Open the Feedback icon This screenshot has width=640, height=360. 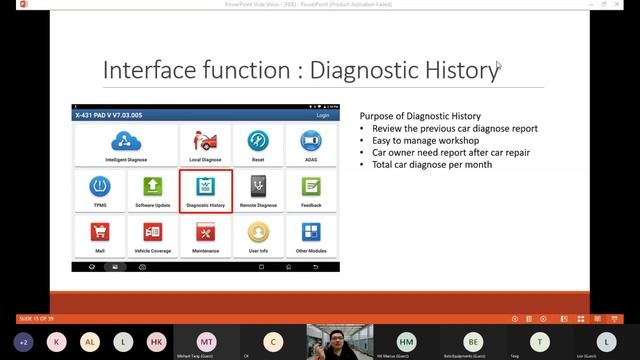point(311,187)
